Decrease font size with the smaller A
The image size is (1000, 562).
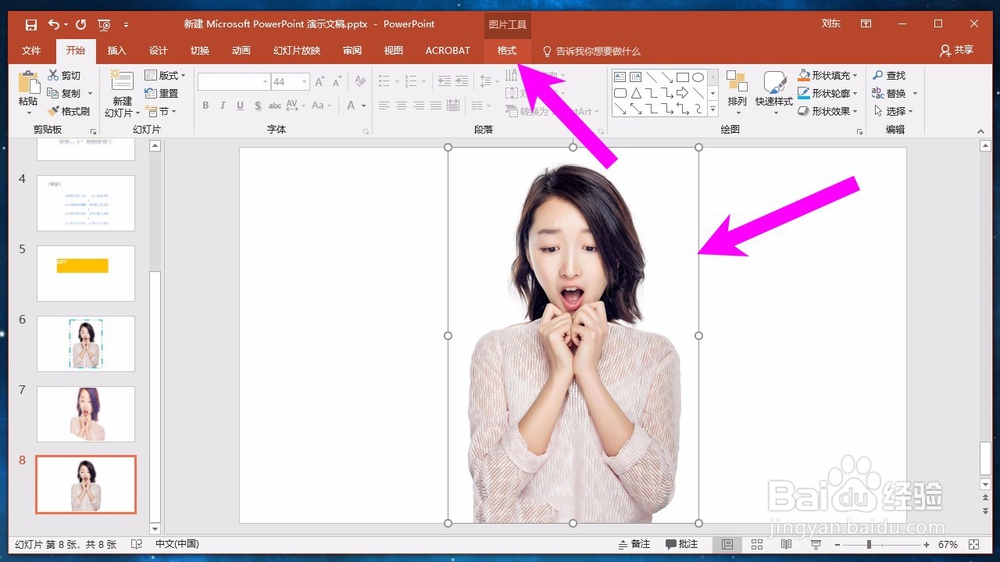[337, 82]
